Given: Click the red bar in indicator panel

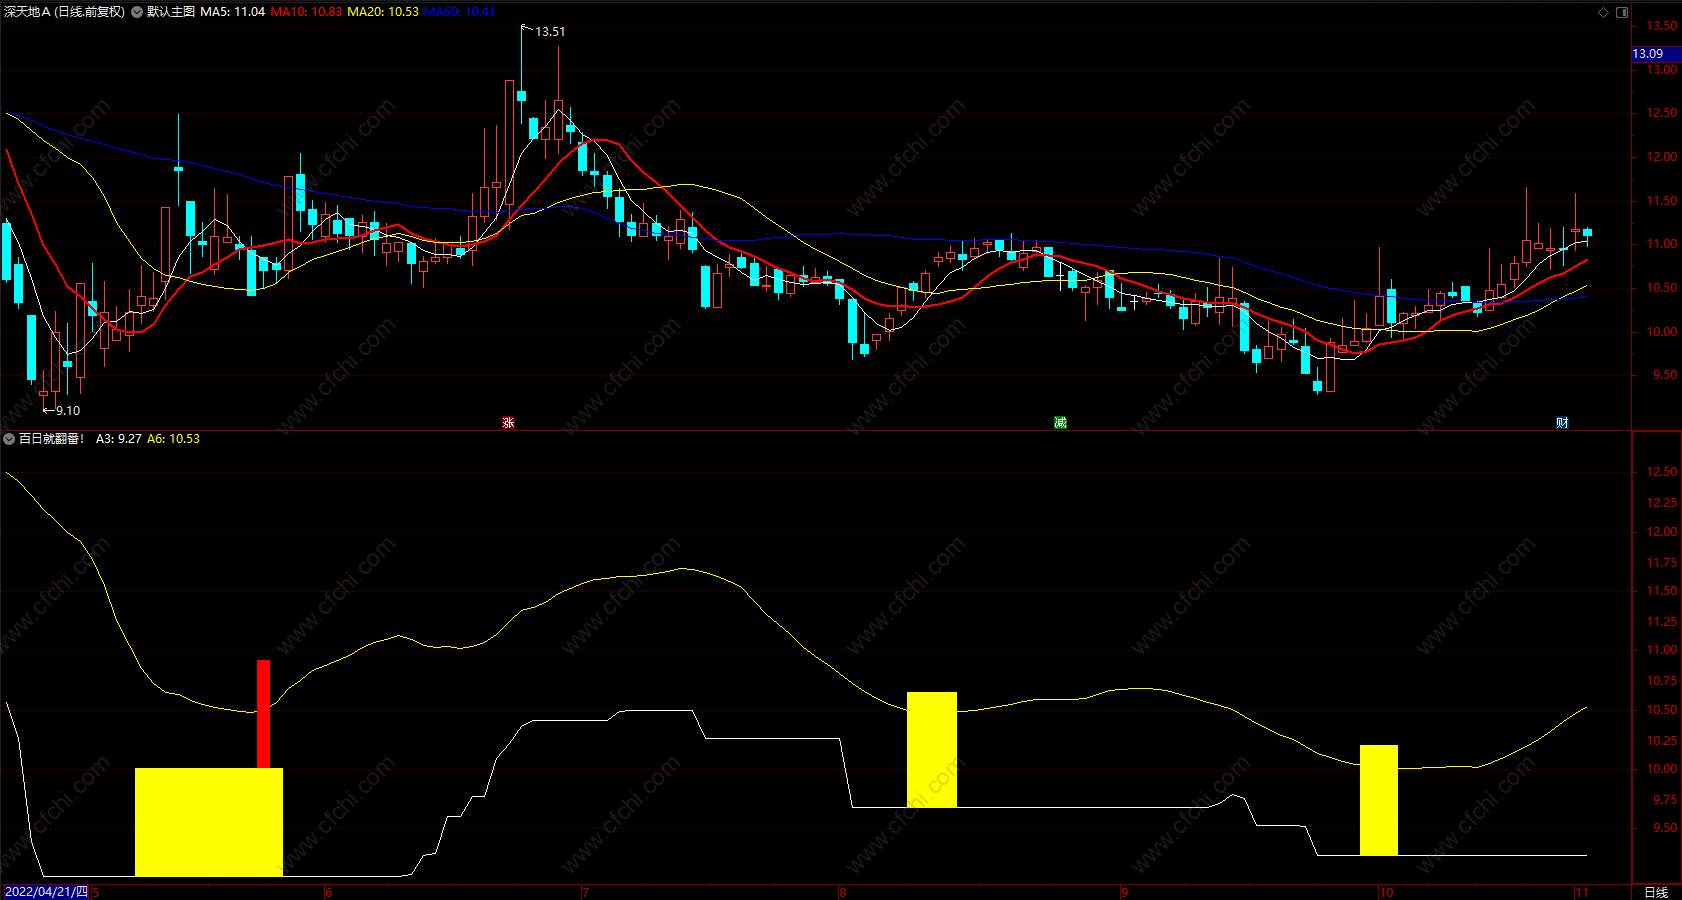Looking at the screenshot, I should point(263,714).
